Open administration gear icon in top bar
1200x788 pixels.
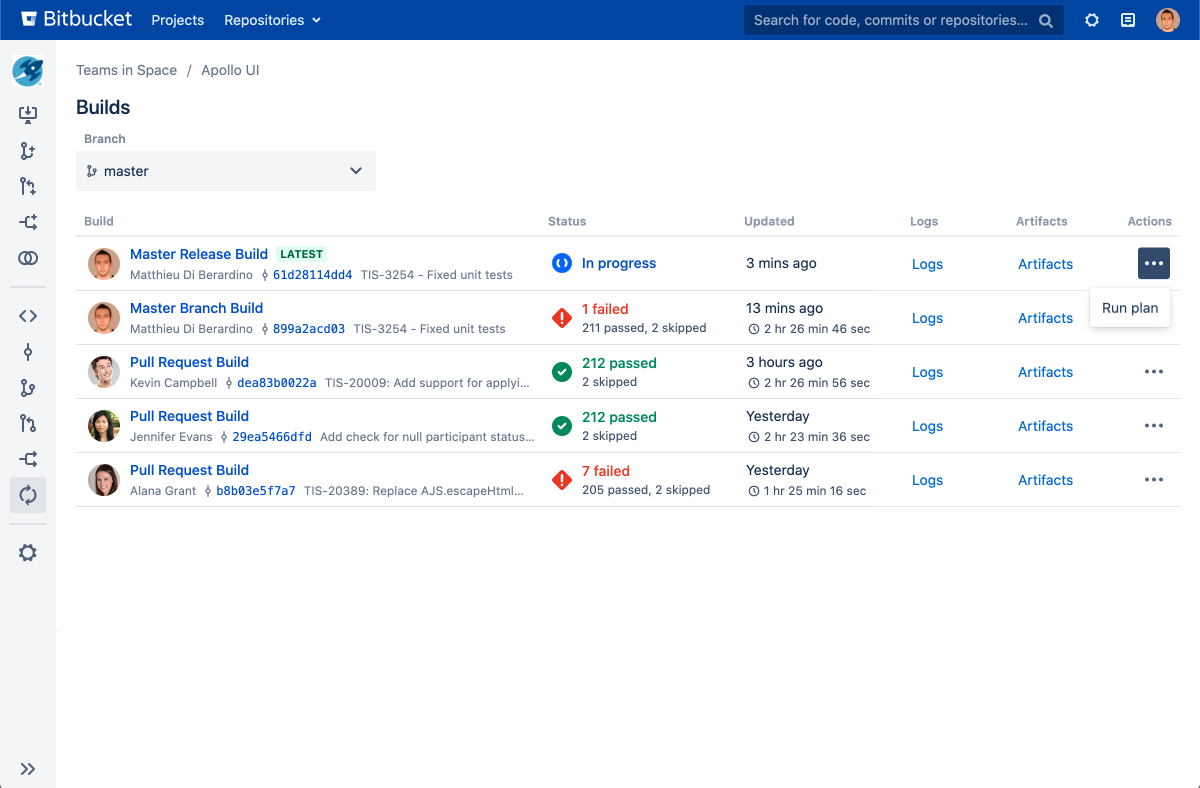1092,20
